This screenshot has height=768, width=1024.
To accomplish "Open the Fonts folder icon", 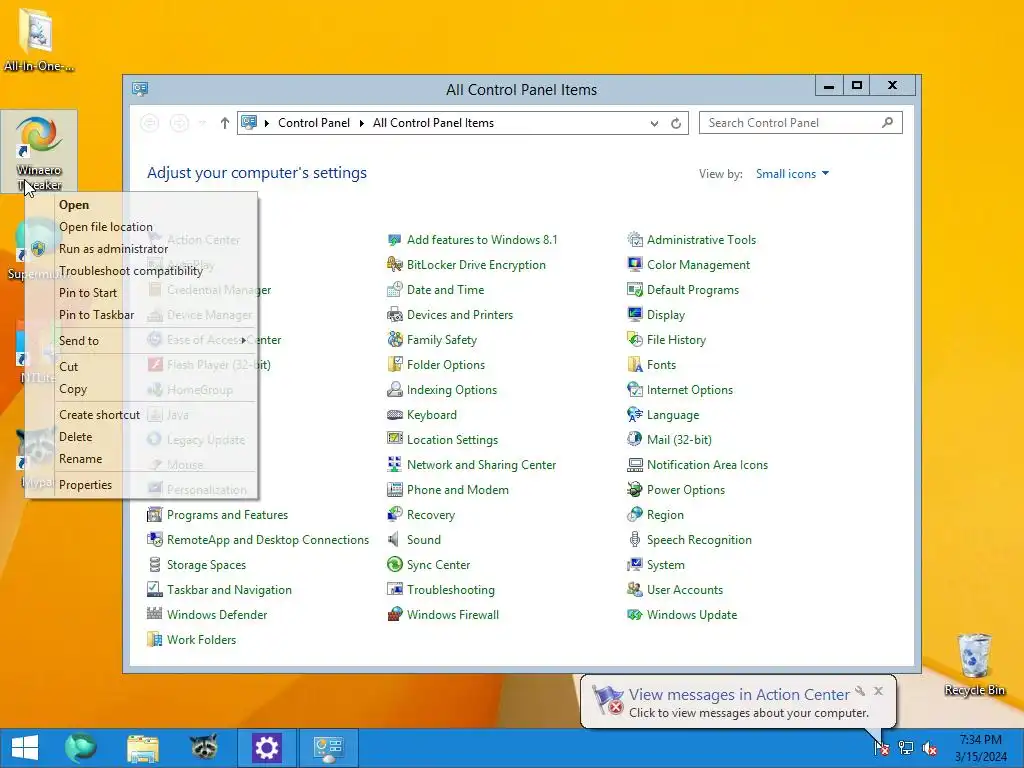I will coord(635,364).
